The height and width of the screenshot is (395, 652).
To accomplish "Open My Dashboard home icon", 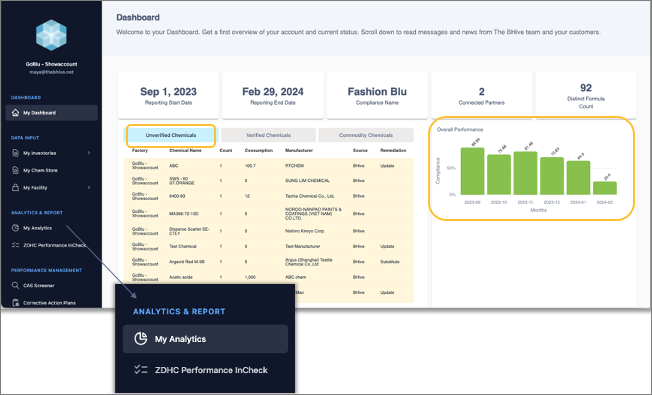I will (15, 113).
